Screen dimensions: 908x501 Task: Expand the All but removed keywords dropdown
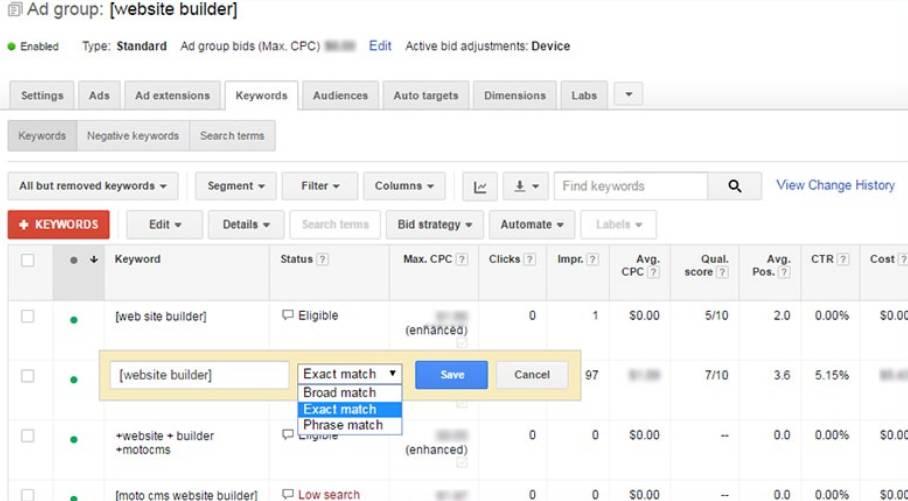coord(92,186)
